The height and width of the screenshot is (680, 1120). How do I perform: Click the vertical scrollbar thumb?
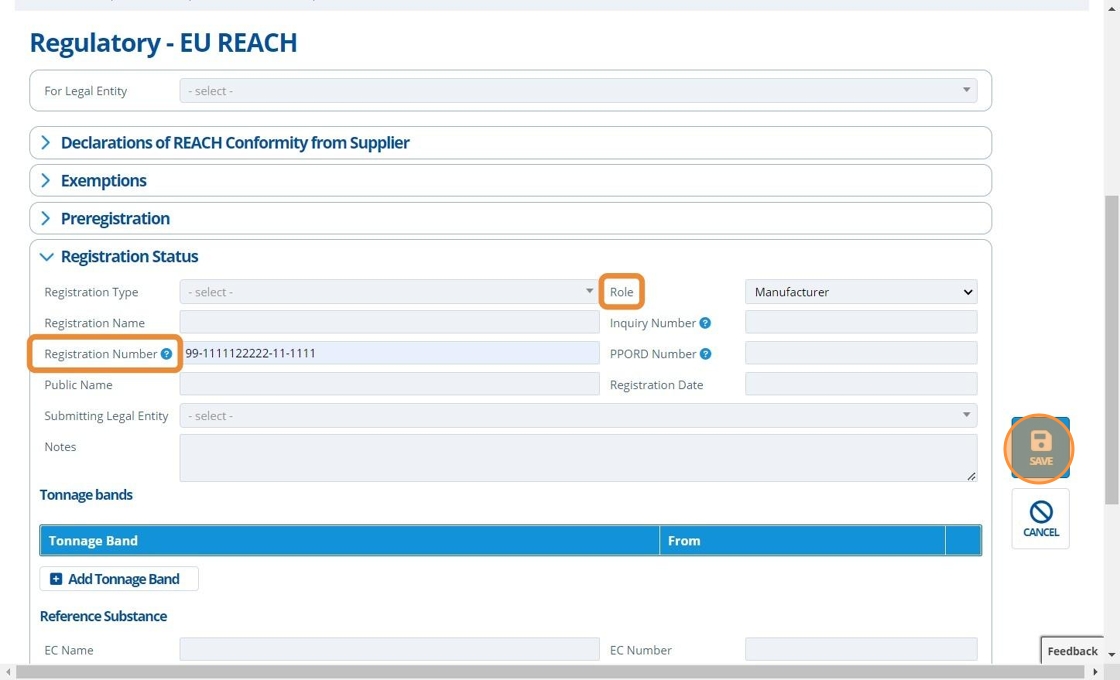(1111, 350)
